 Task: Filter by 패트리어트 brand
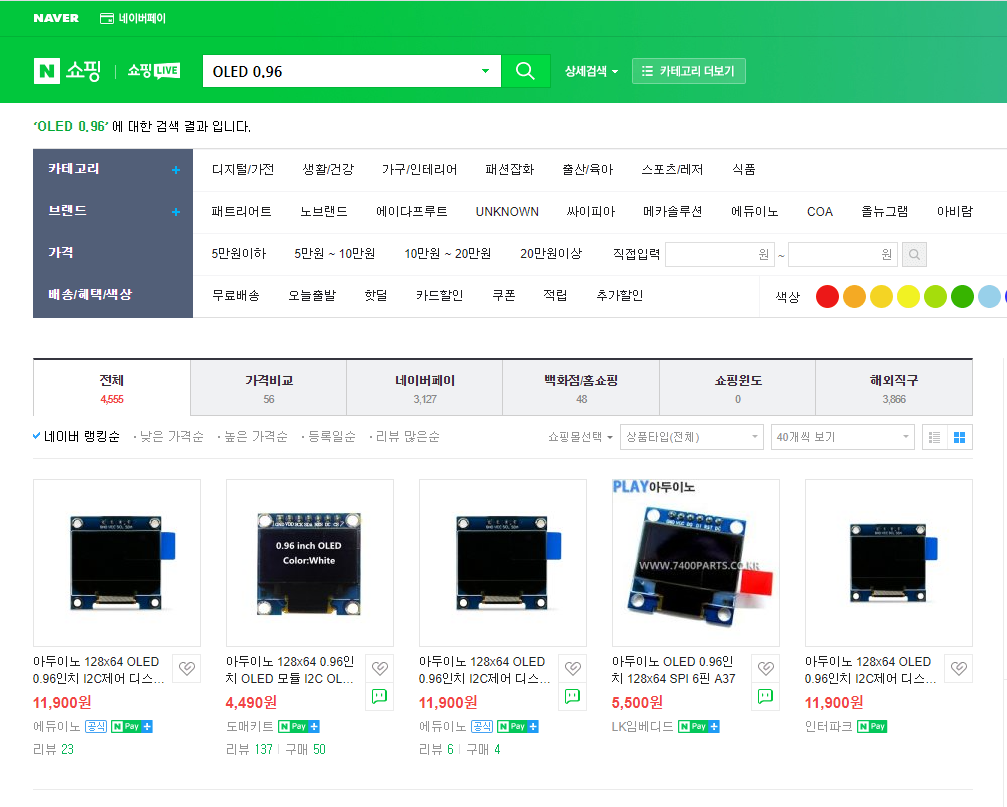pyautogui.click(x=241, y=212)
